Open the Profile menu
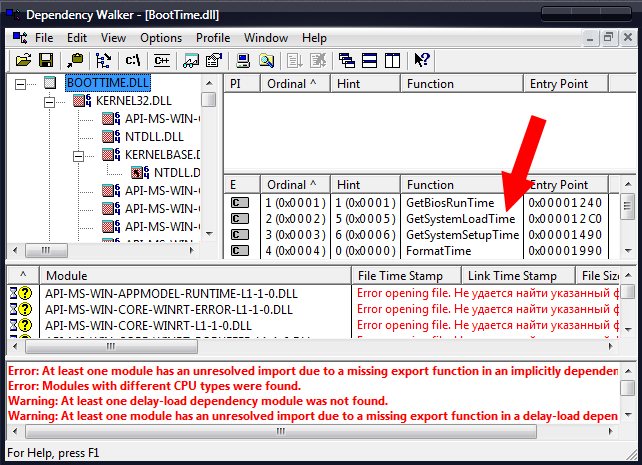642x465 pixels. [213, 38]
